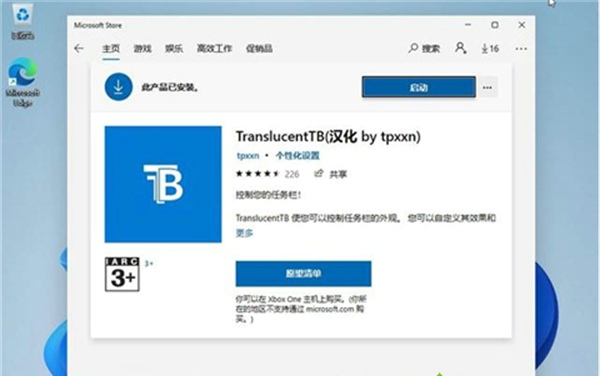Open the user account icon
The width and height of the screenshot is (600, 376).
[x=461, y=48]
